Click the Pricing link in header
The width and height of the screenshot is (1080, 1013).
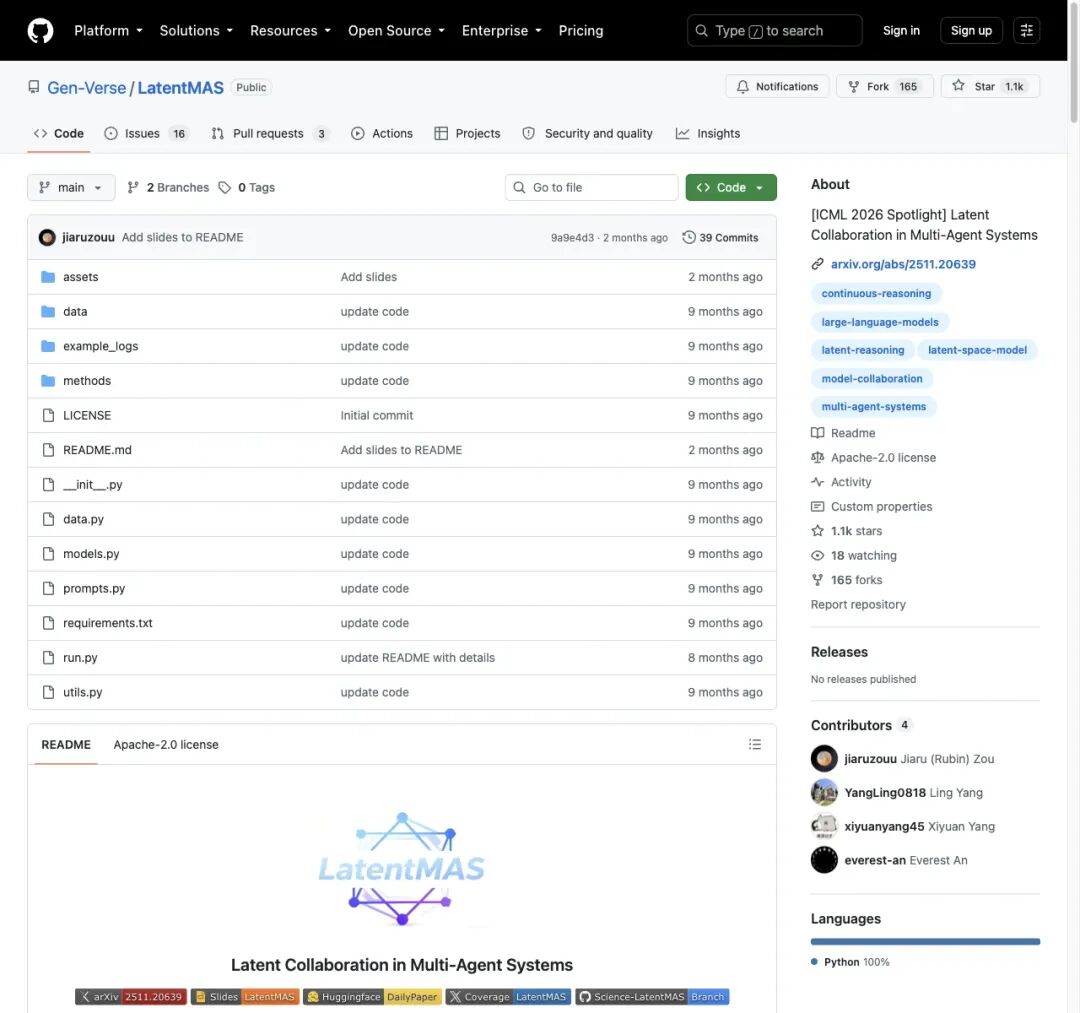(x=581, y=30)
